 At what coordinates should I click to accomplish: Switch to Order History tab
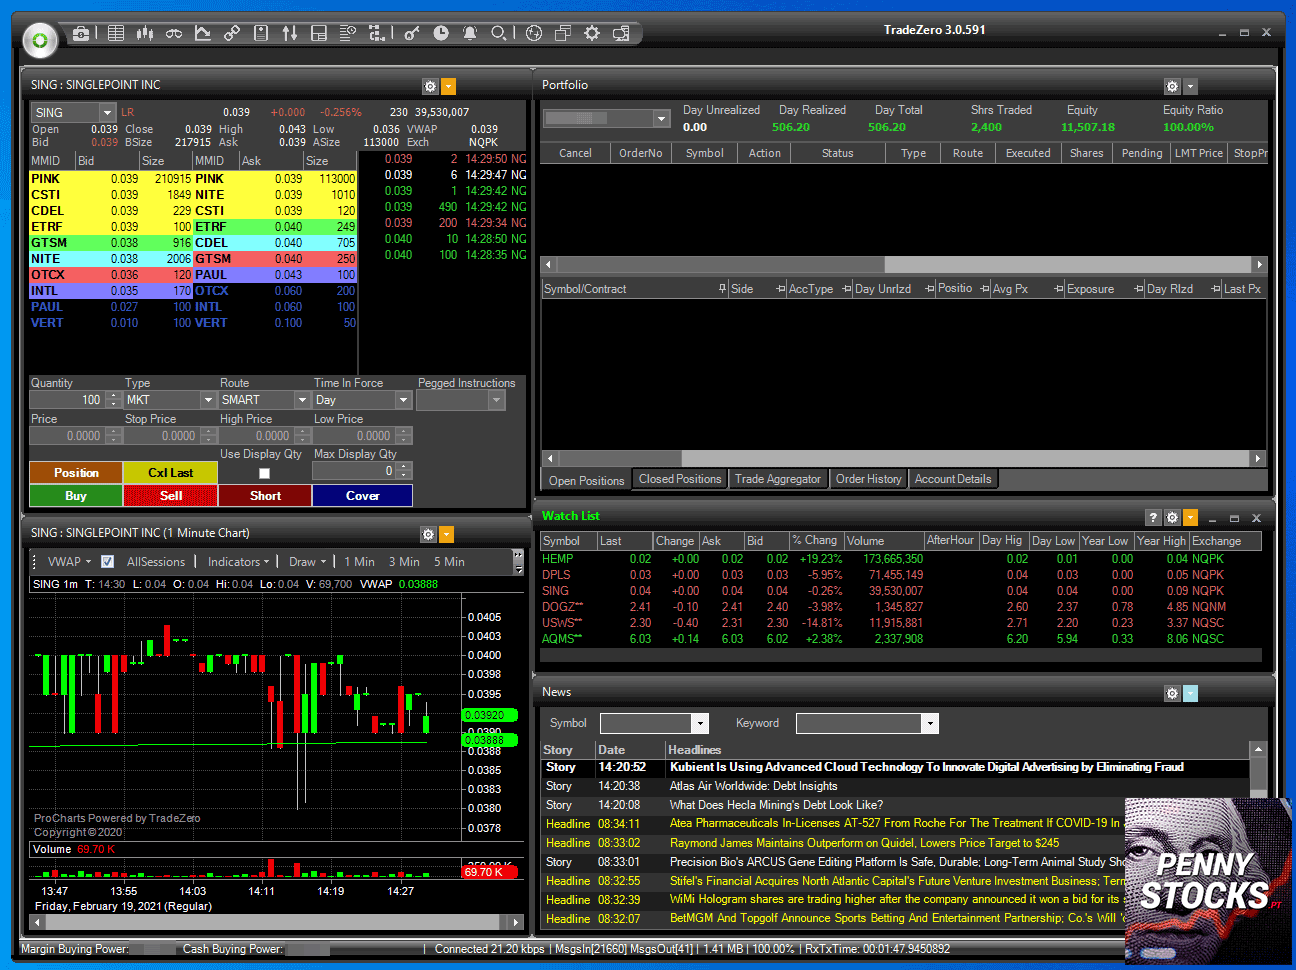click(x=868, y=479)
